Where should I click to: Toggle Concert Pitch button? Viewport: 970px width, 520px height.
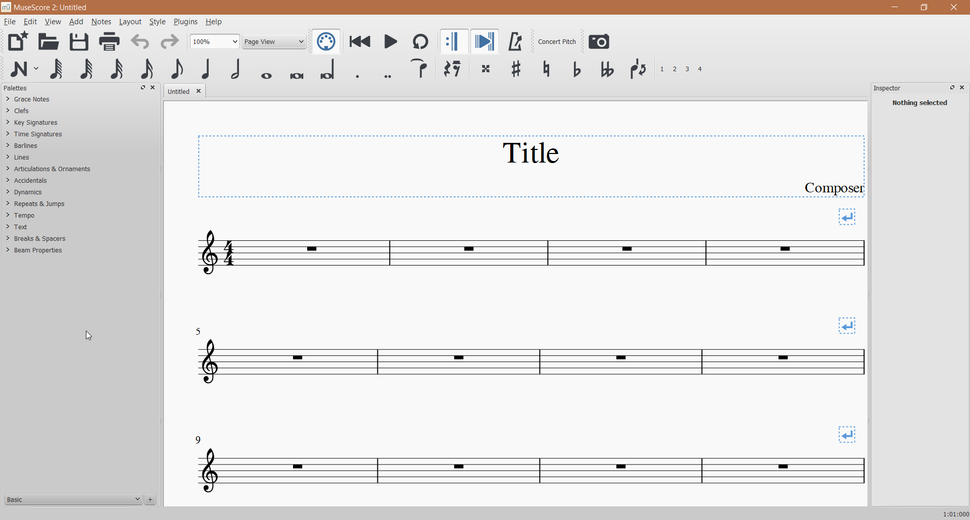[557, 41]
